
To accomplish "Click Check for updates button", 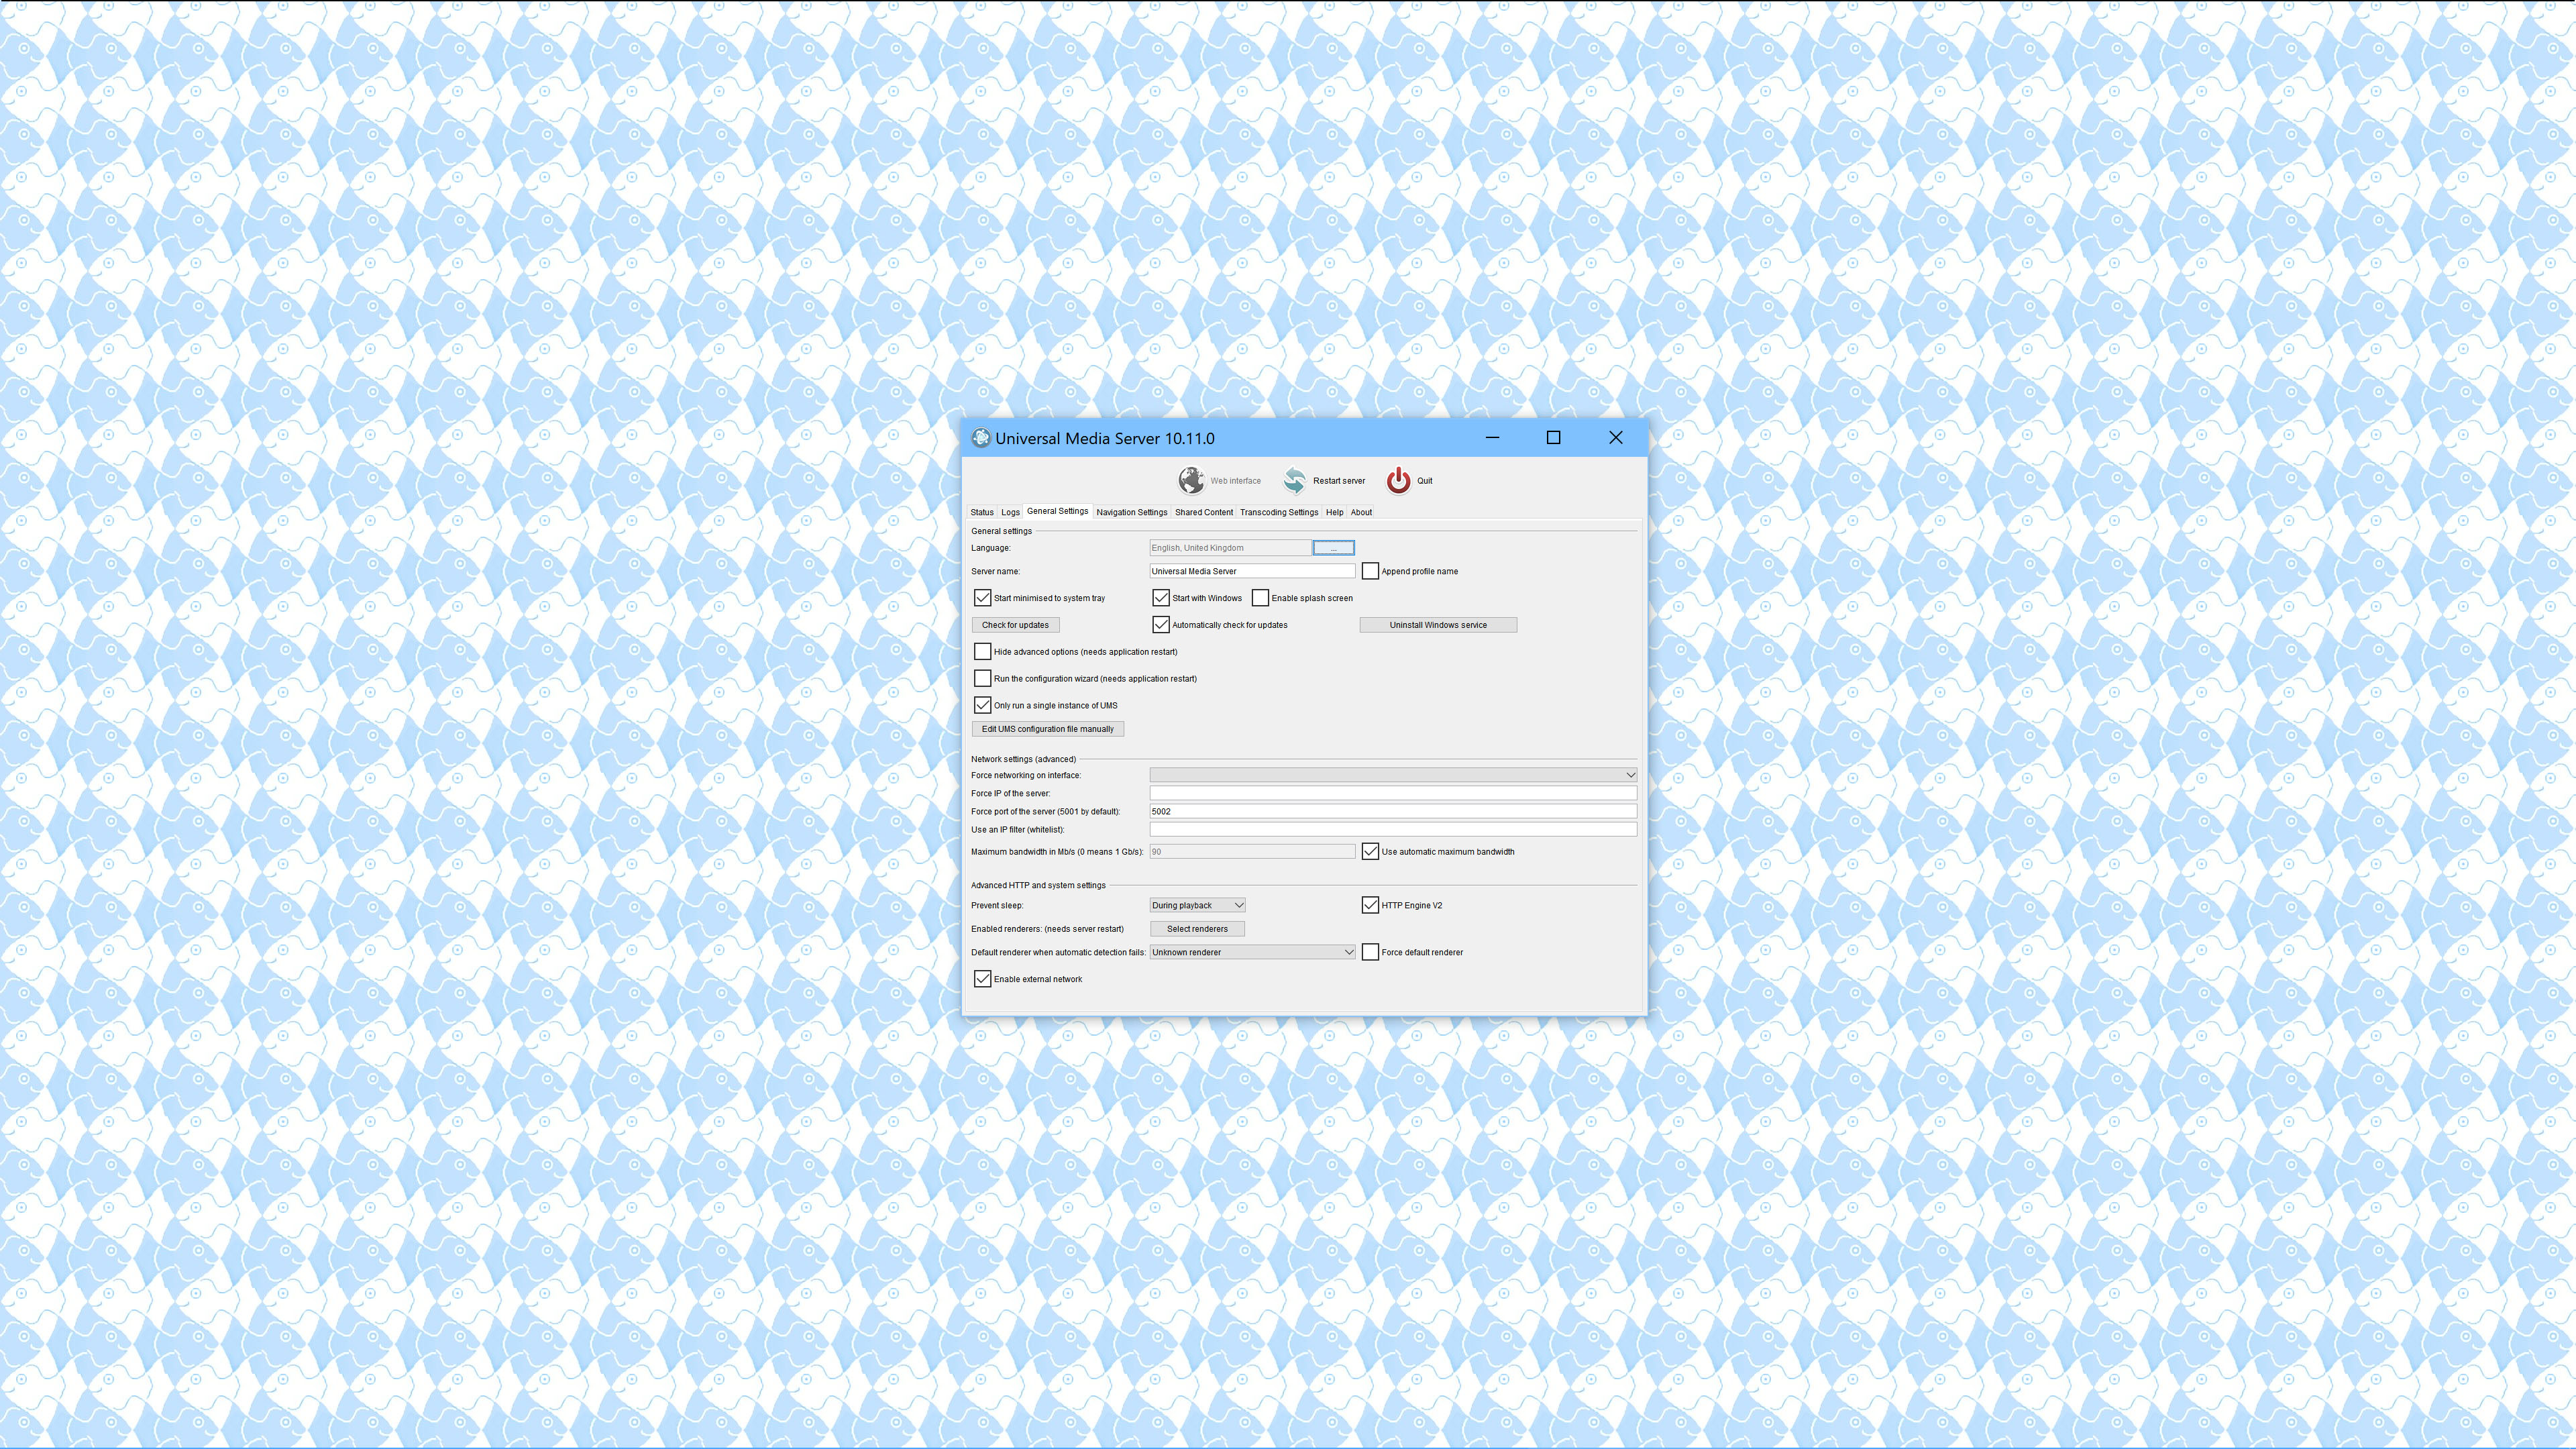I will coord(1015,625).
